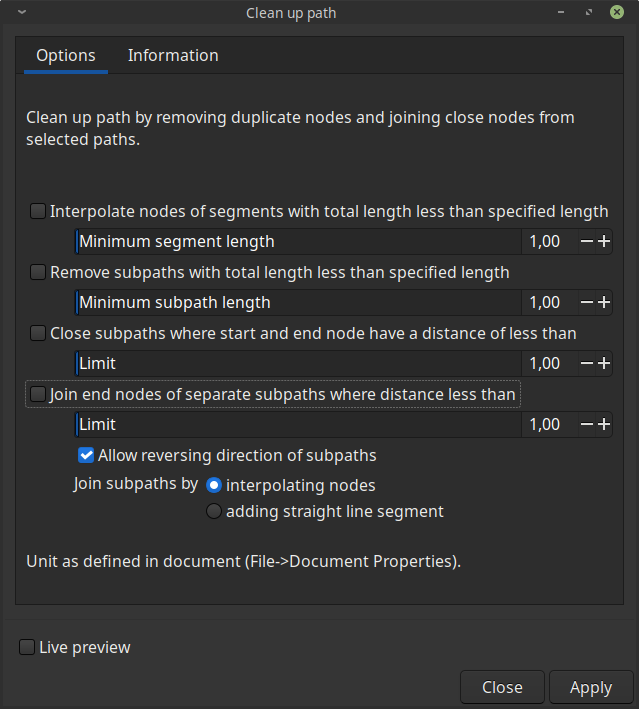Select interpolating nodes radio option
Screen dimensions: 639x709
pyautogui.click(x=213, y=485)
